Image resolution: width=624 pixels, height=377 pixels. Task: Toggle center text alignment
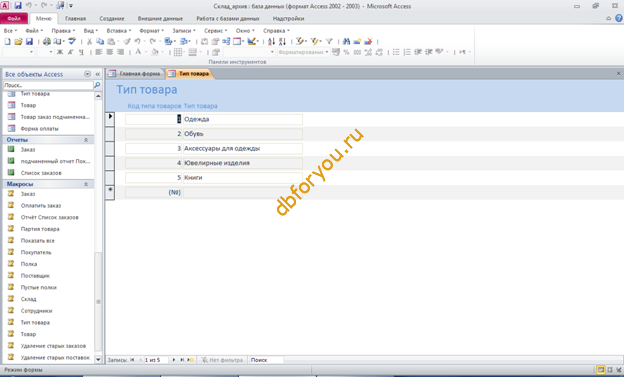pyautogui.click(x=109, y=52)
